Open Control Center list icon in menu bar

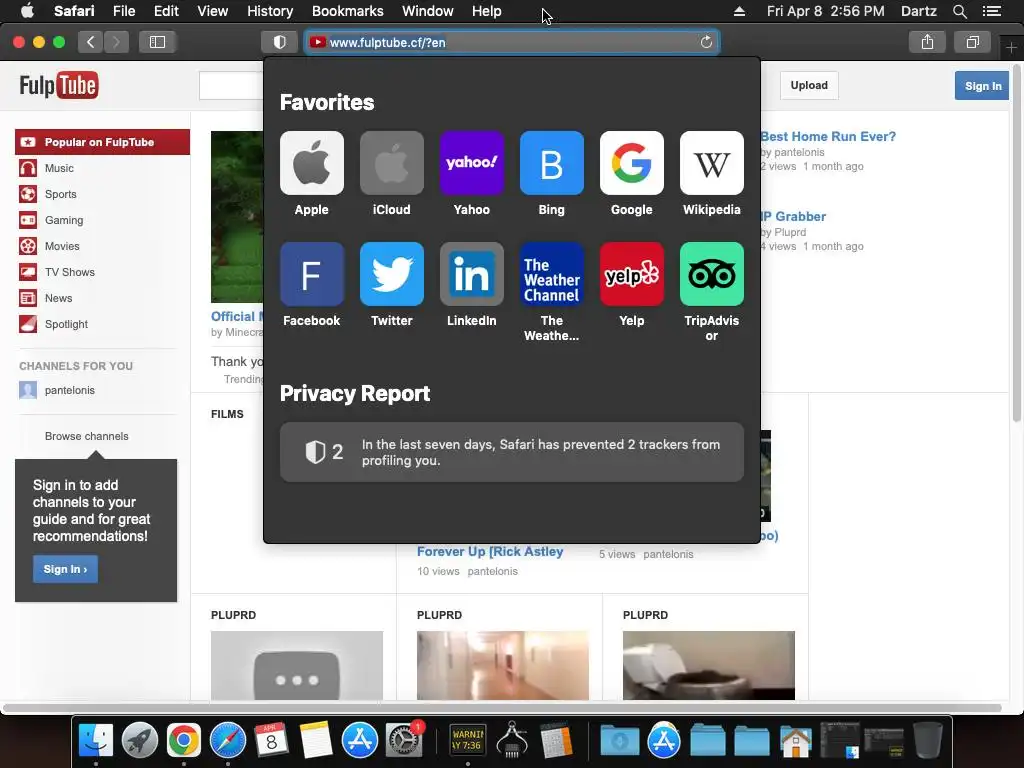(x=992, y=12)
